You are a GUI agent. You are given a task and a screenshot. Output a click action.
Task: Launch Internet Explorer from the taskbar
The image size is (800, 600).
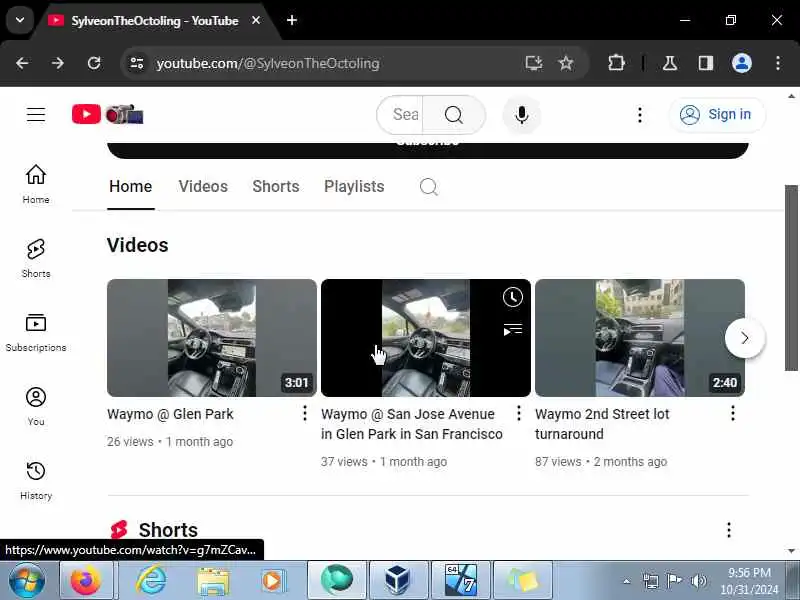151,581
